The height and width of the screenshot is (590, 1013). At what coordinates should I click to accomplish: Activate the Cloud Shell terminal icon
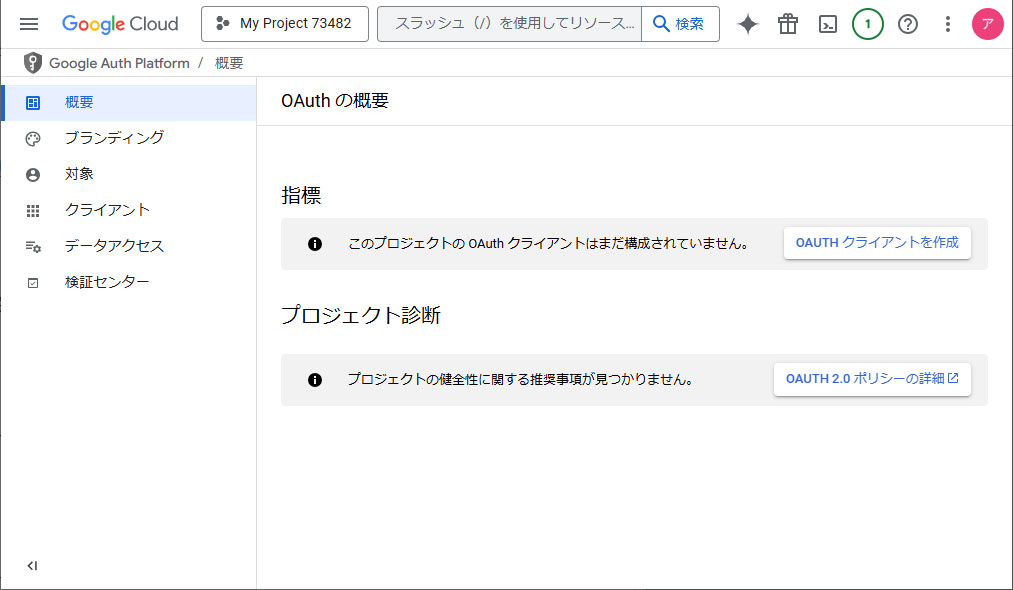(x=828, y=24)
